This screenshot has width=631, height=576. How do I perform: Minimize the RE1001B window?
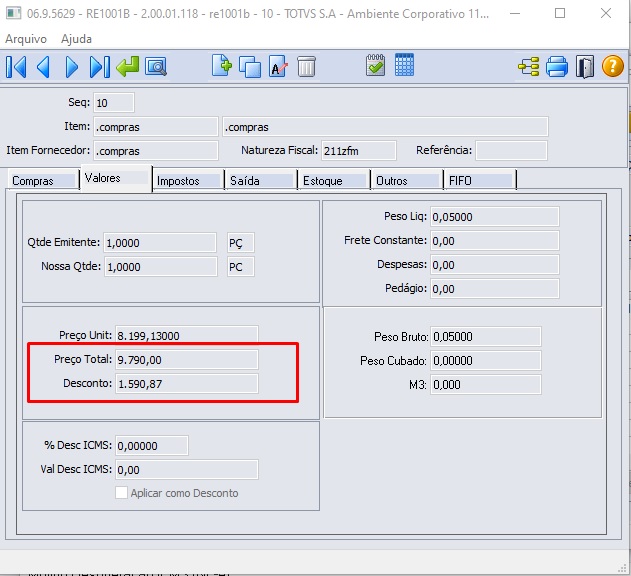coord(515,13)
